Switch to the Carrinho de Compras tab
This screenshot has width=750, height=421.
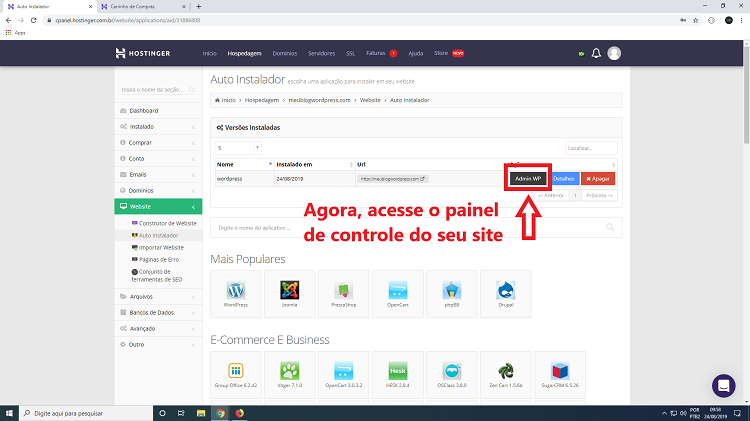click(143, 7)
